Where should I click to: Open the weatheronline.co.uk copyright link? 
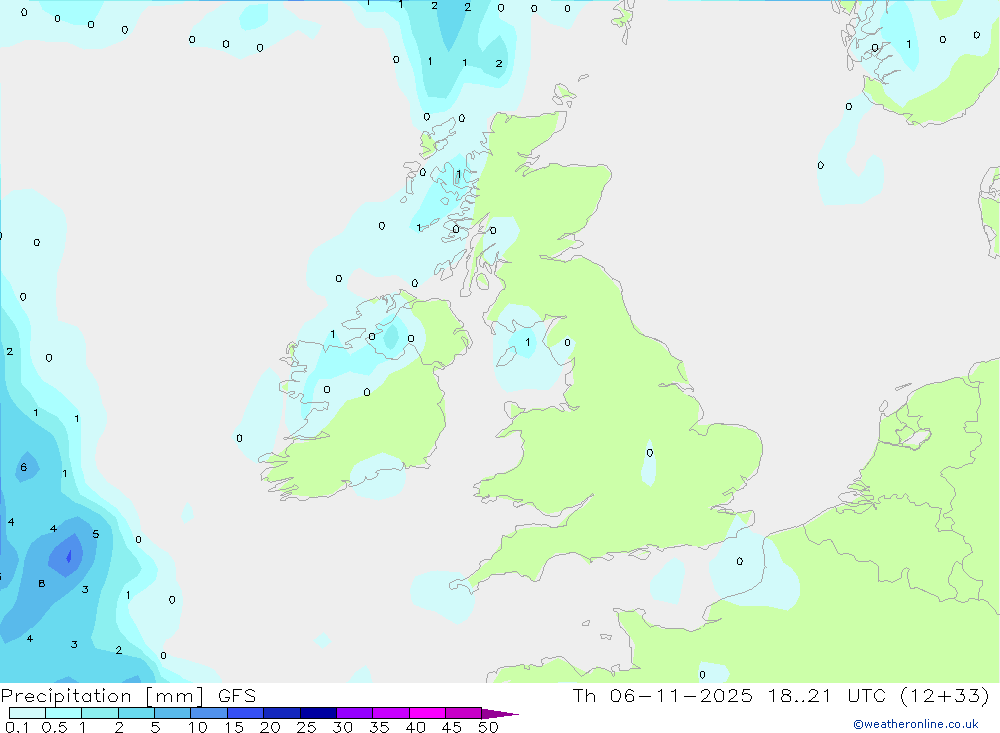(916, 724)
